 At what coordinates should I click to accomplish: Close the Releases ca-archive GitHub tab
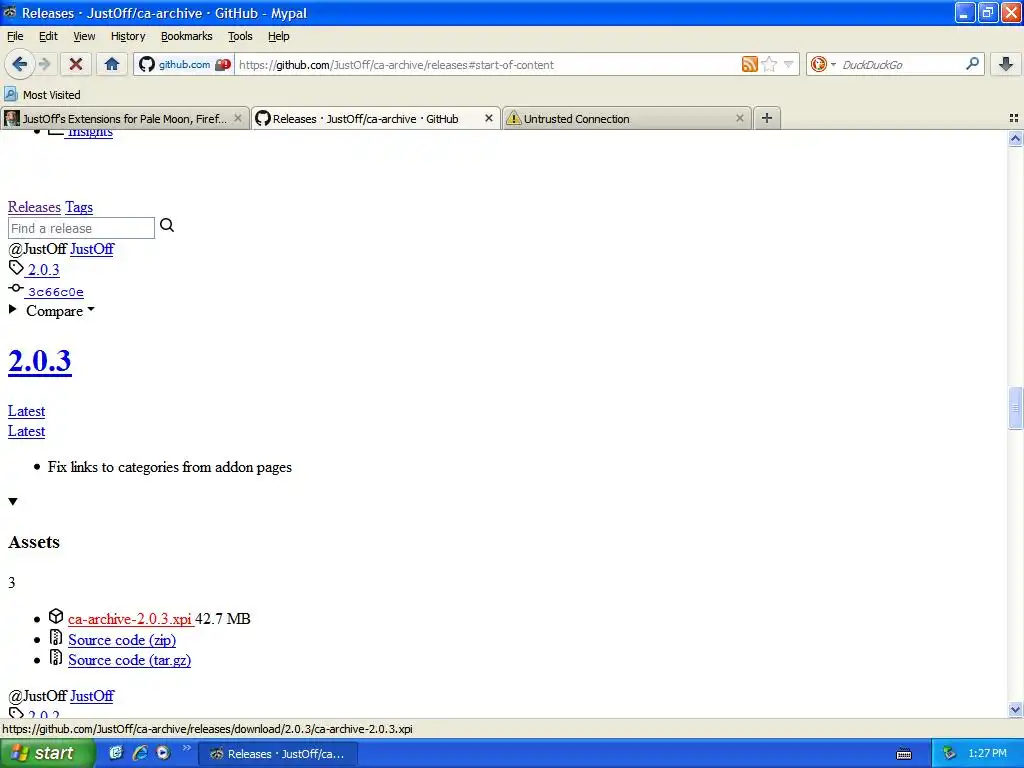coord(488,118)
